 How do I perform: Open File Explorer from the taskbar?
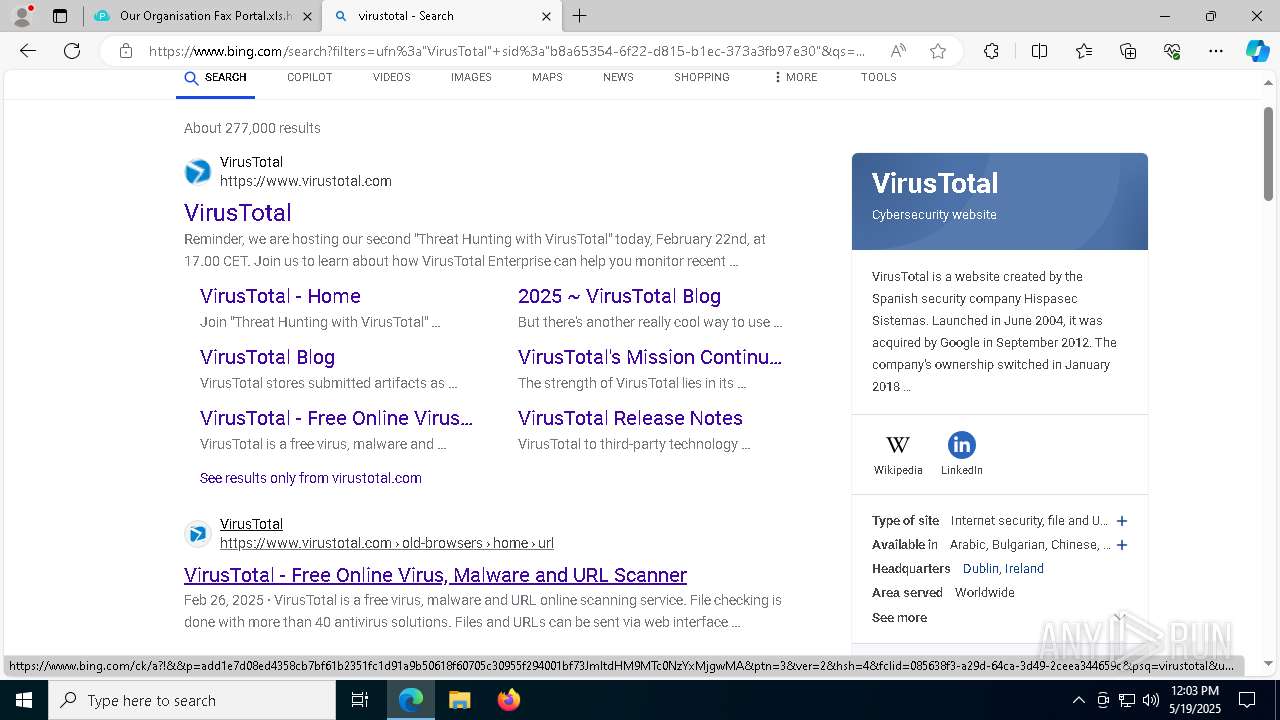(x=459, y=700)
